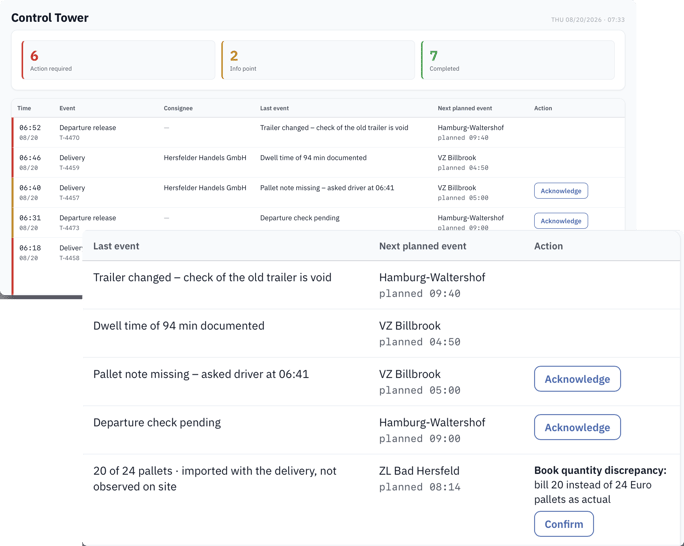
Task: Select the 06:46 time cell
Action: pyautogui.click(x=30, y=158)
